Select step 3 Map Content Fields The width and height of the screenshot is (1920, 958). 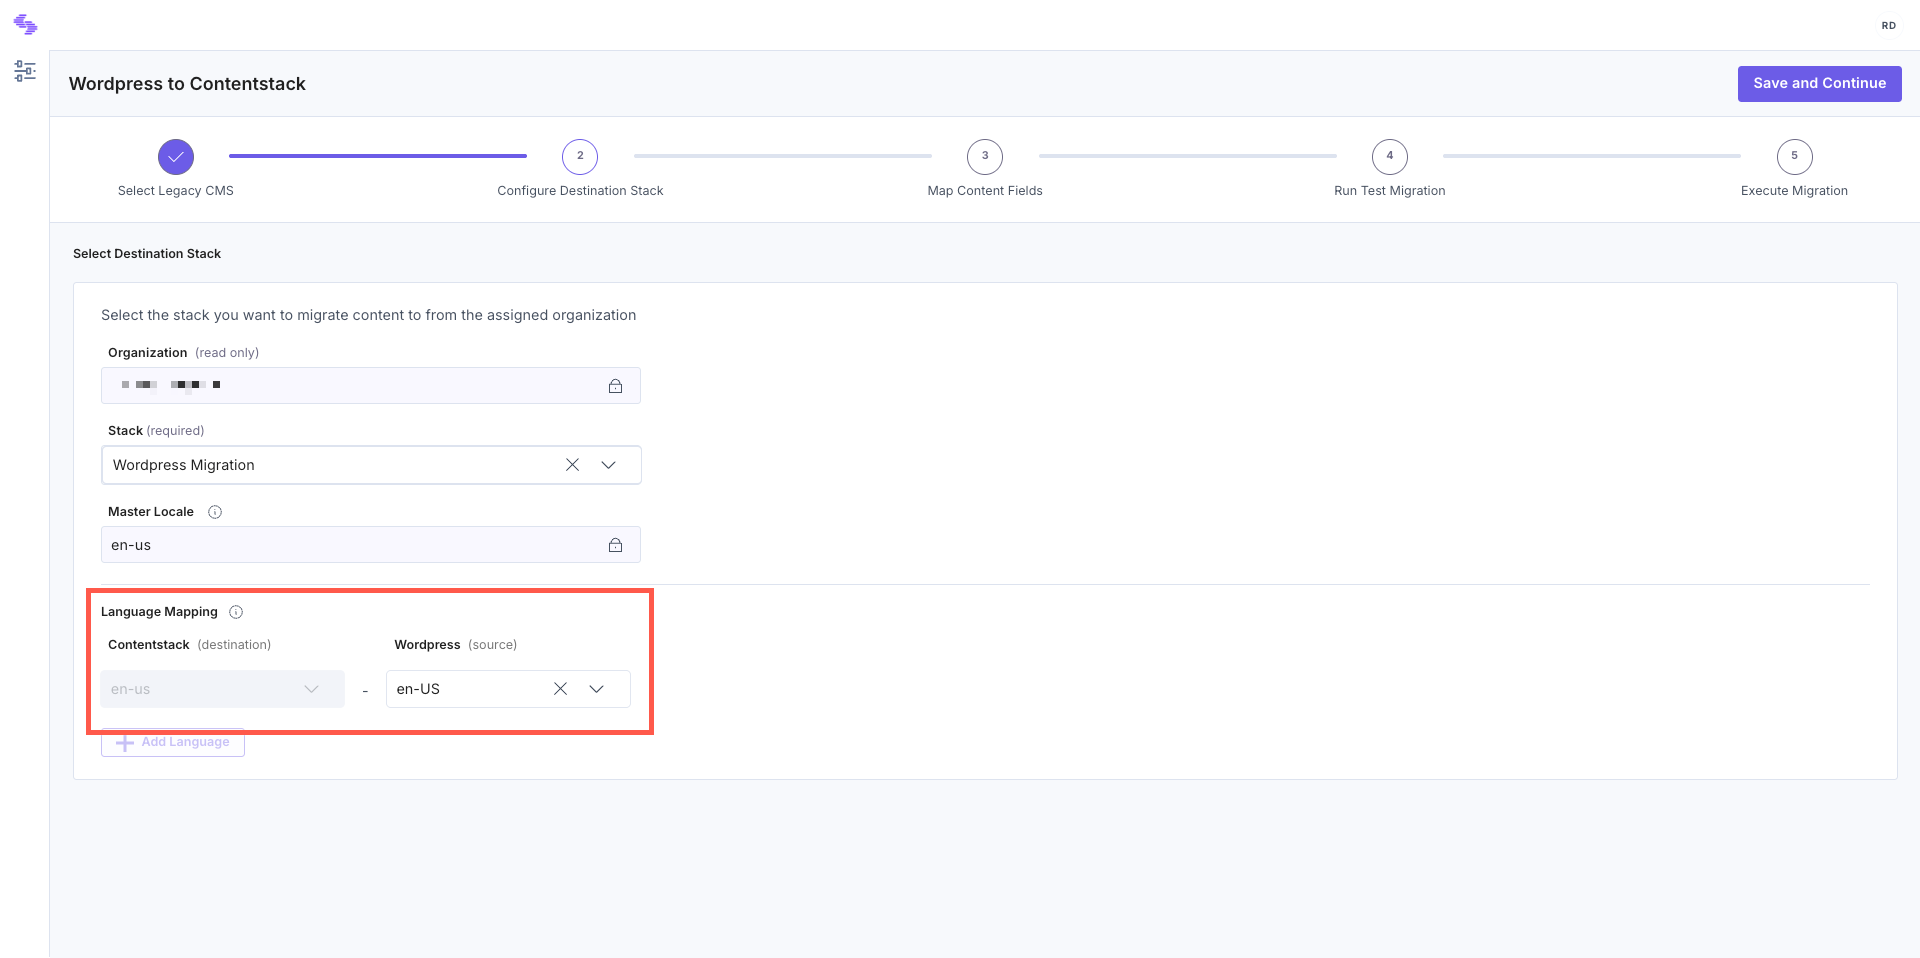(x=985, y=156)
